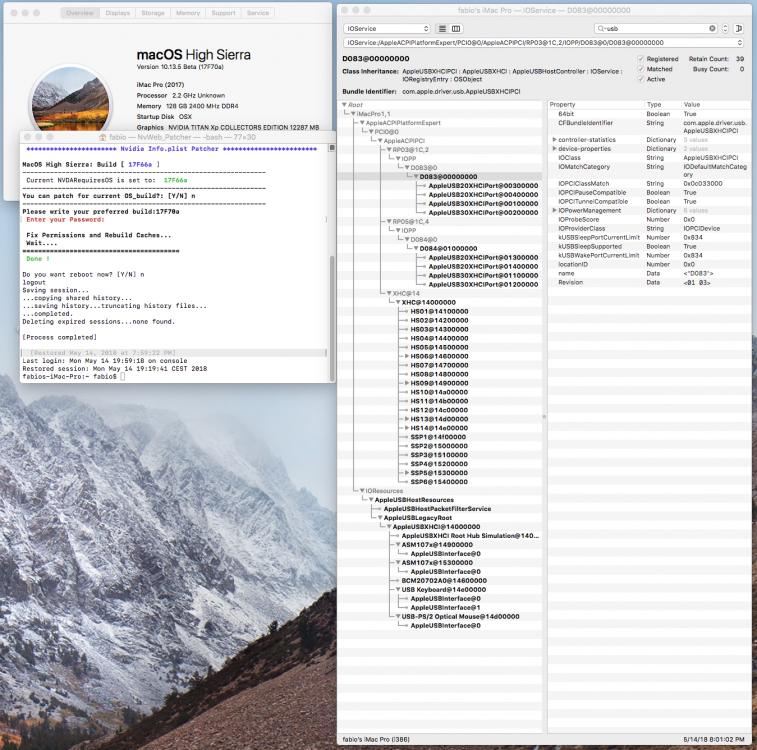
Task: Open the Storage tab
Action: 153,13
